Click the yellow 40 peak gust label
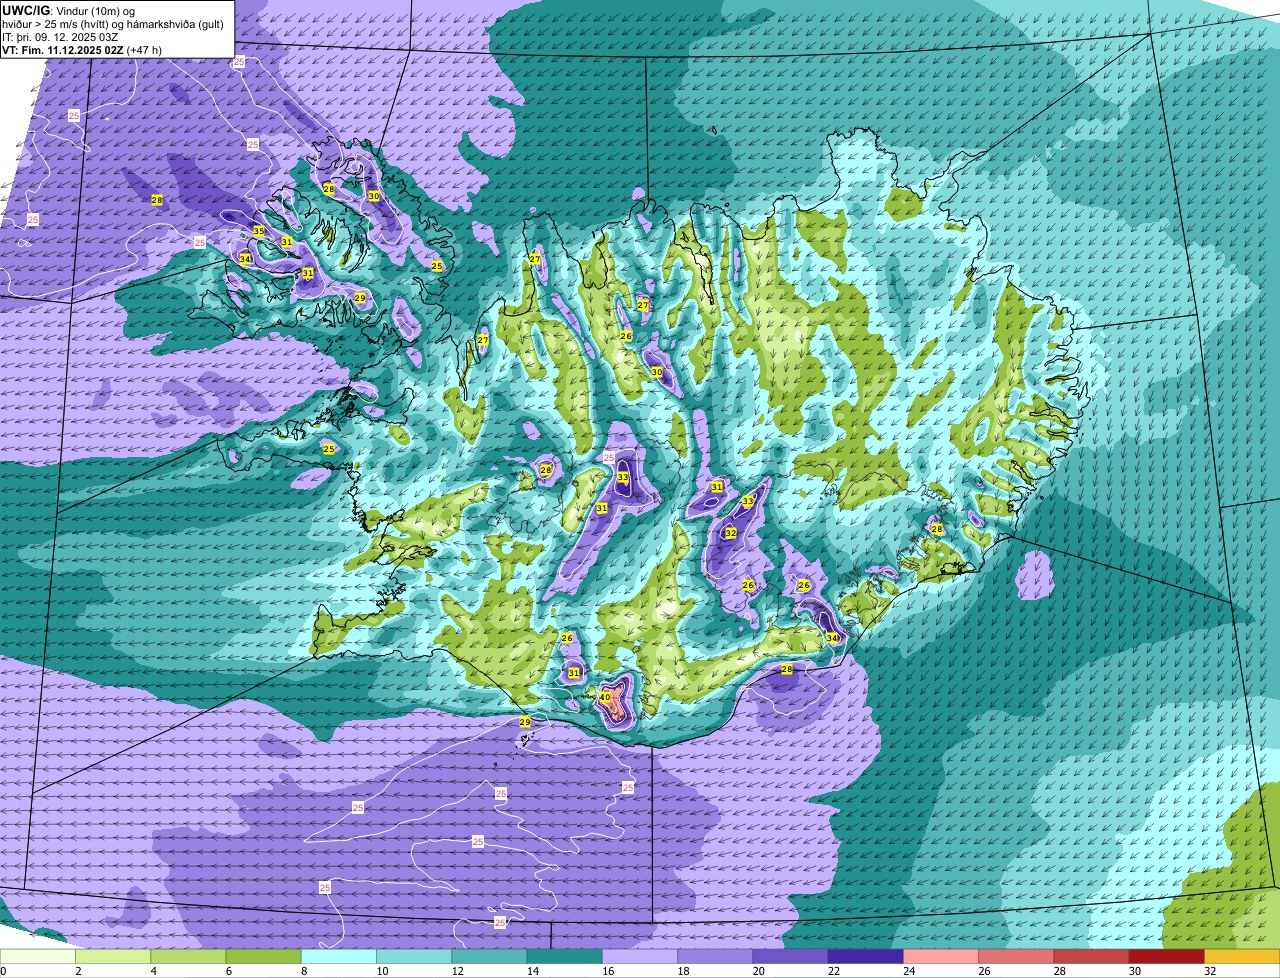The image size is (1280, 978). pyautogui.click(x=605, y=697)
